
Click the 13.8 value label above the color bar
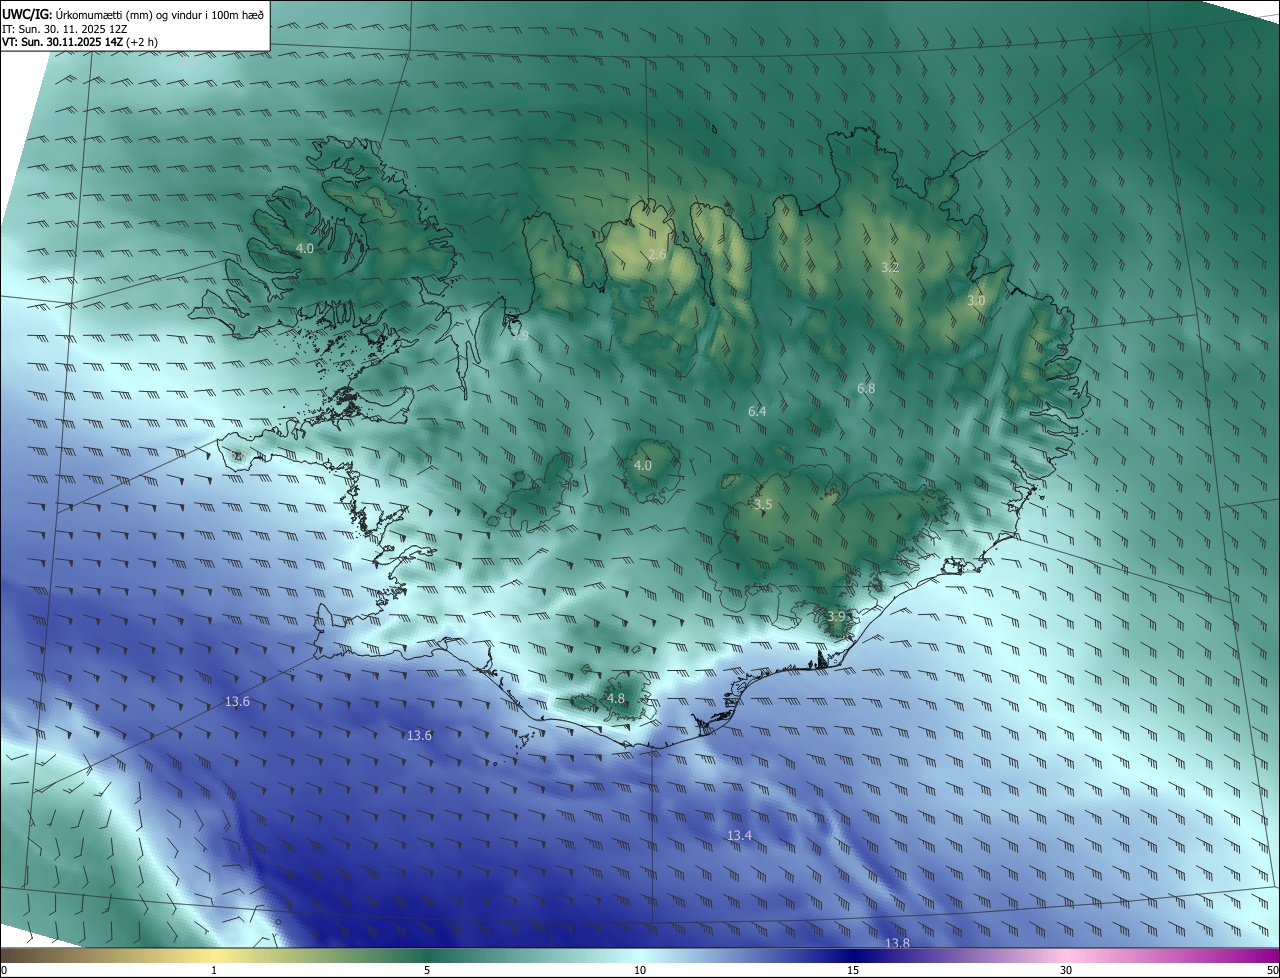pos(897,943)
